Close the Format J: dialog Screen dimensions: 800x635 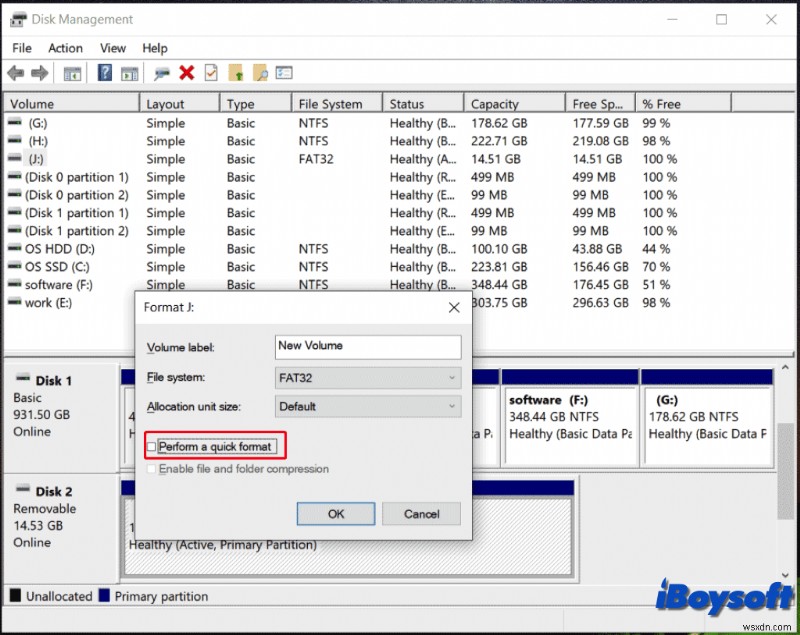[x=454, y=308]
